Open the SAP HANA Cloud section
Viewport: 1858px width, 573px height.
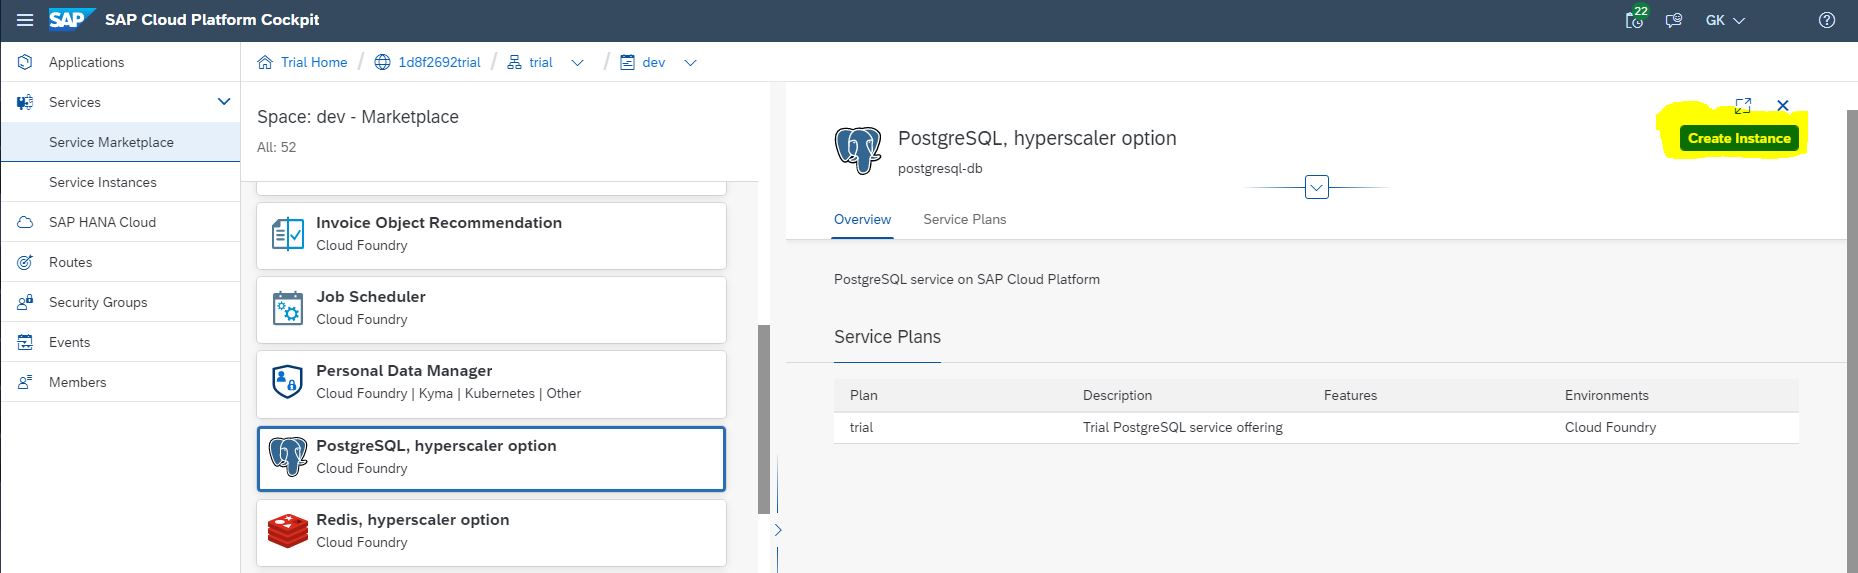(x=102, y=222)
